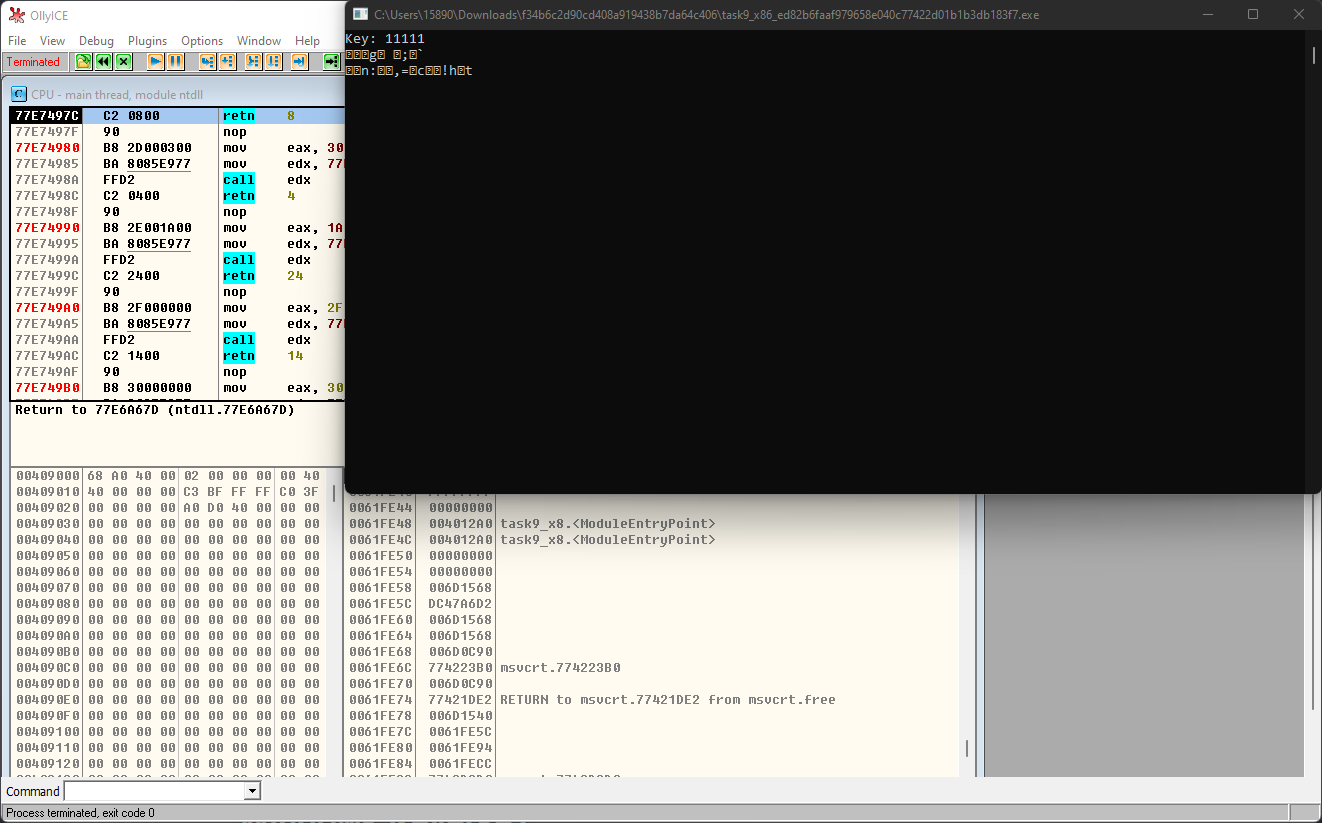This screenshot has width=1322, height=823.
Task: Pause execution with the pause icon
Action: click(176, 62)
